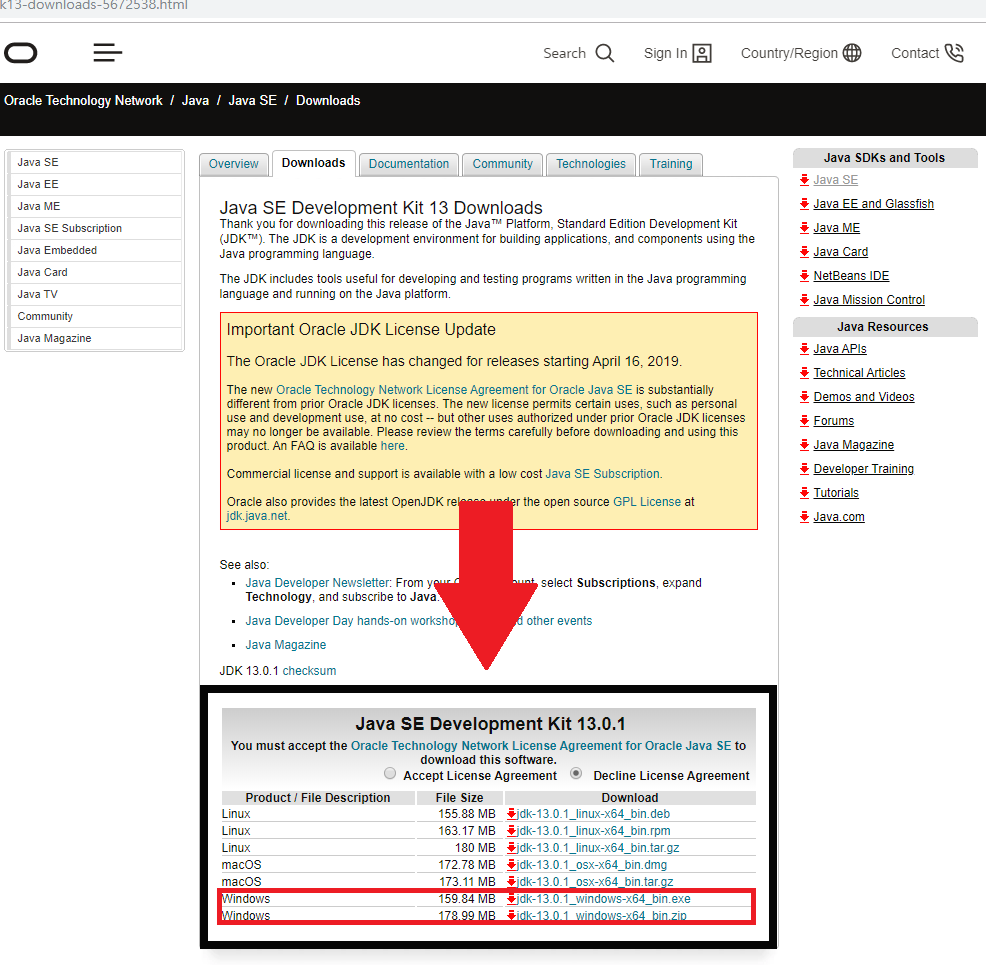Click red download icon for linux-x64_bin.rpm
The image size is (986, 965).
(x=511, y=831)
